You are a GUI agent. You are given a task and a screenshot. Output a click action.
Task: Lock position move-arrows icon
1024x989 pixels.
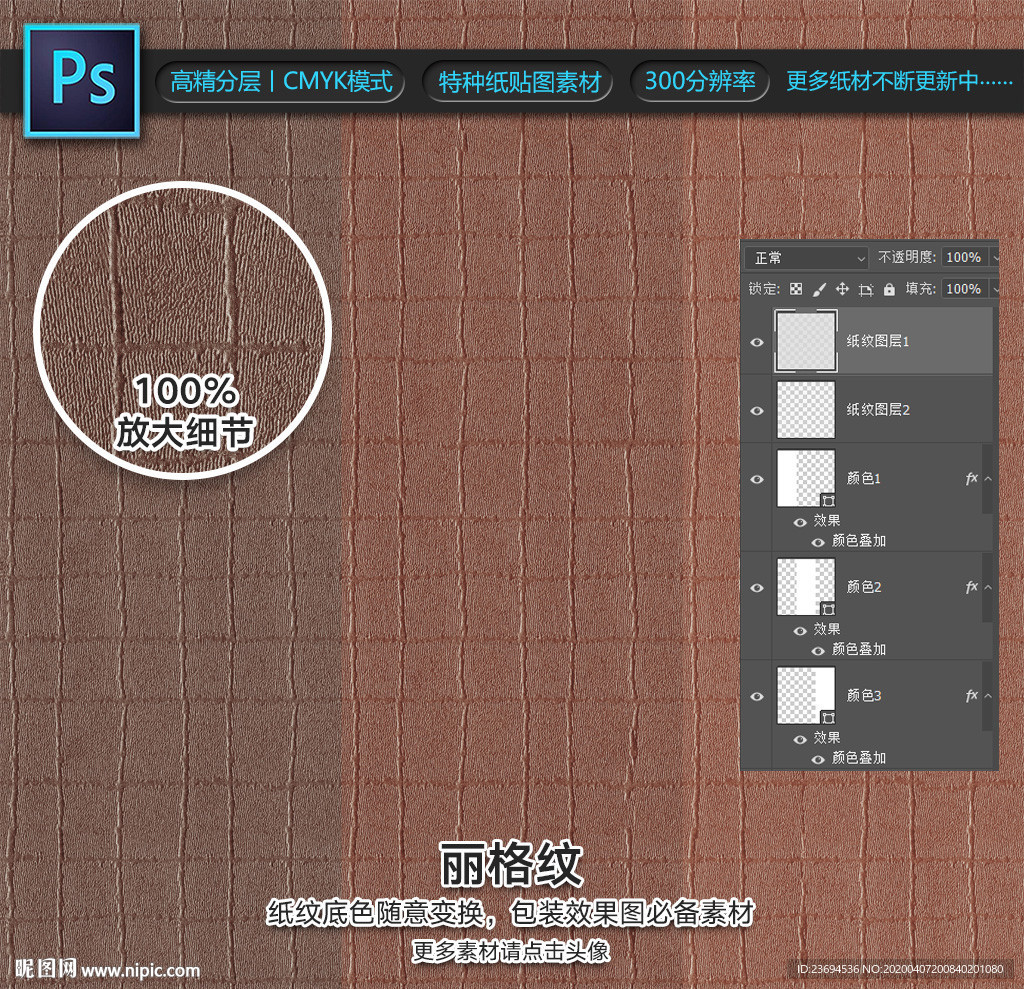coord(842,289)
